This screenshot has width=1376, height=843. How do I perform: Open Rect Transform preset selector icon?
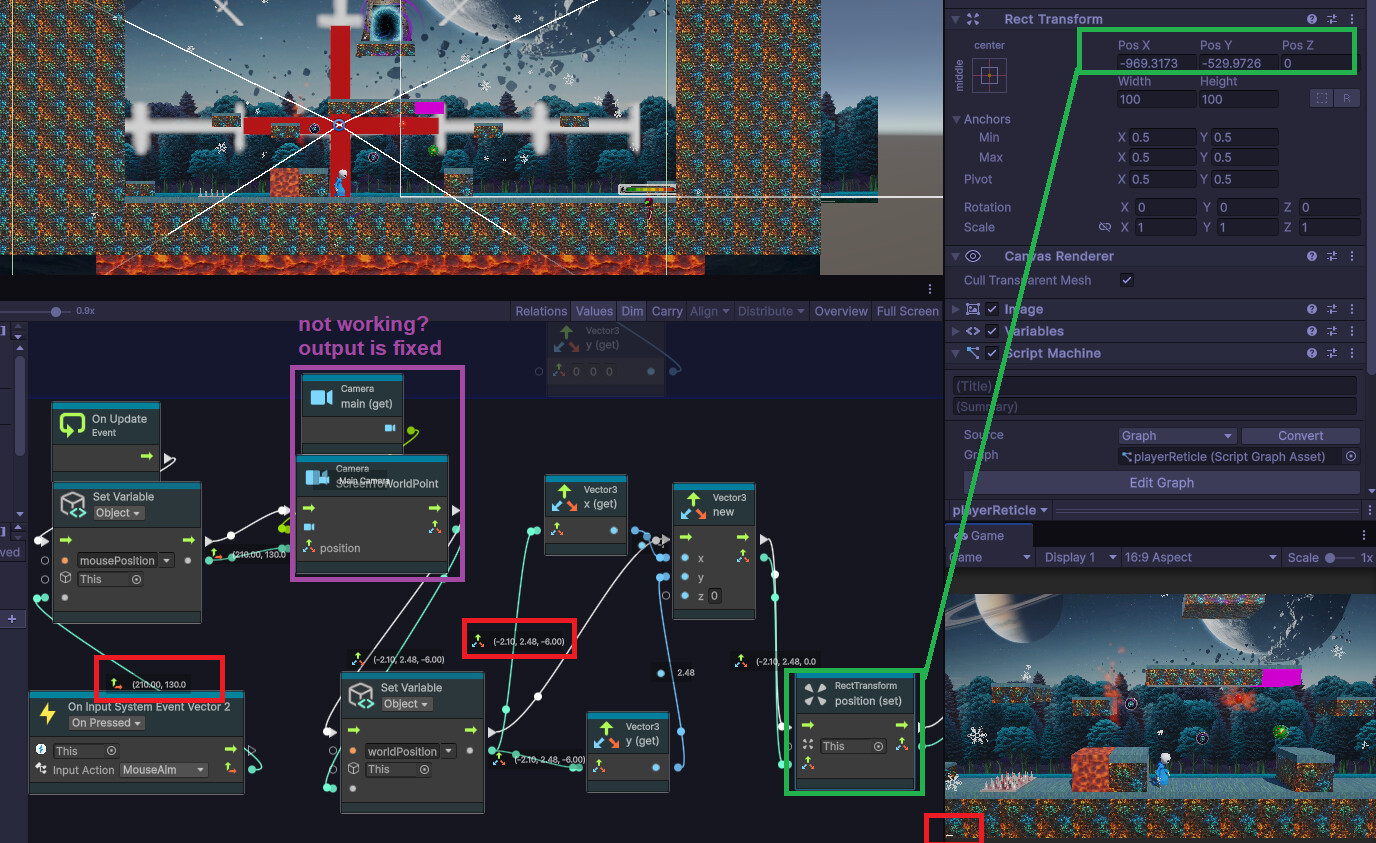1332,19
